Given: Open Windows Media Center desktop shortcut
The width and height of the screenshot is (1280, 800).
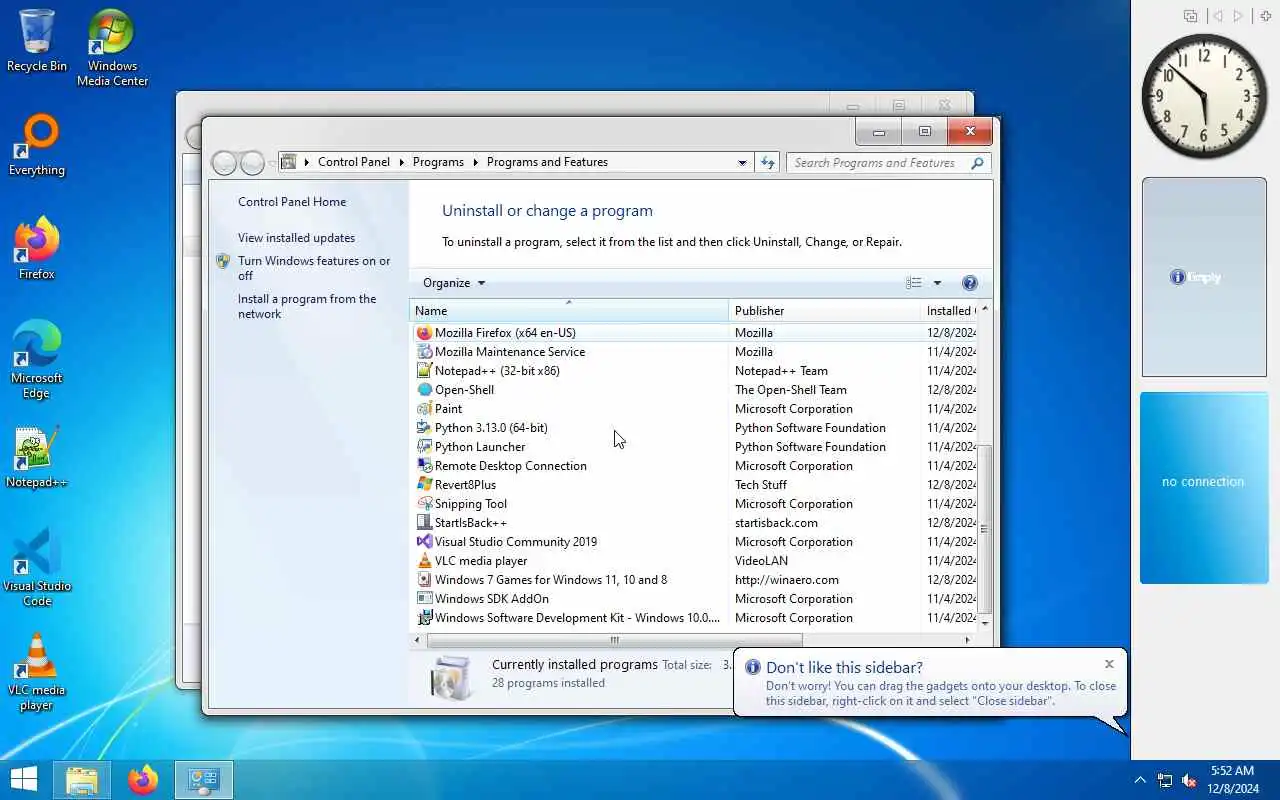Looking at the screenshot, I should pos(112,48).
